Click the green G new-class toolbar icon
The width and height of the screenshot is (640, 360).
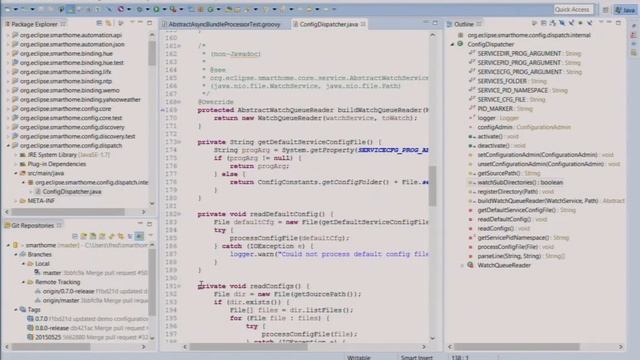click(210, 9)
